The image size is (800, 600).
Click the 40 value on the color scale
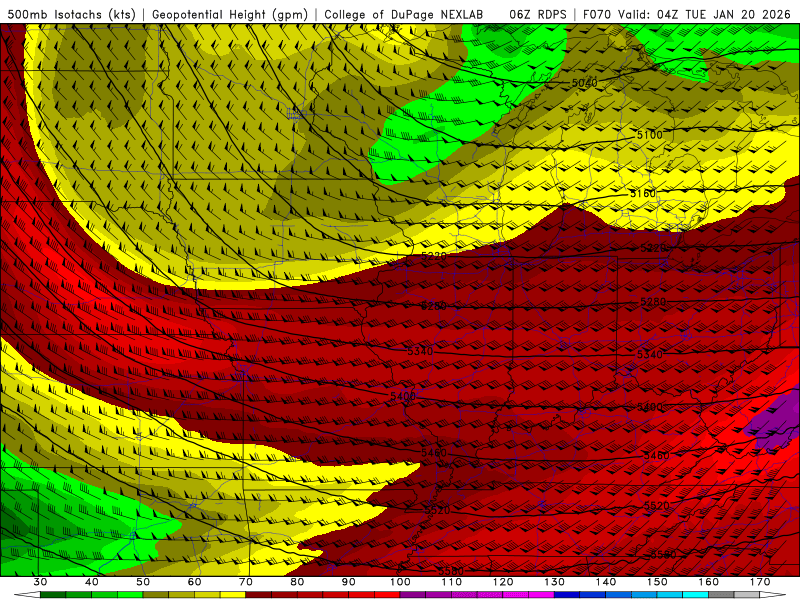(x=92, y=582)
